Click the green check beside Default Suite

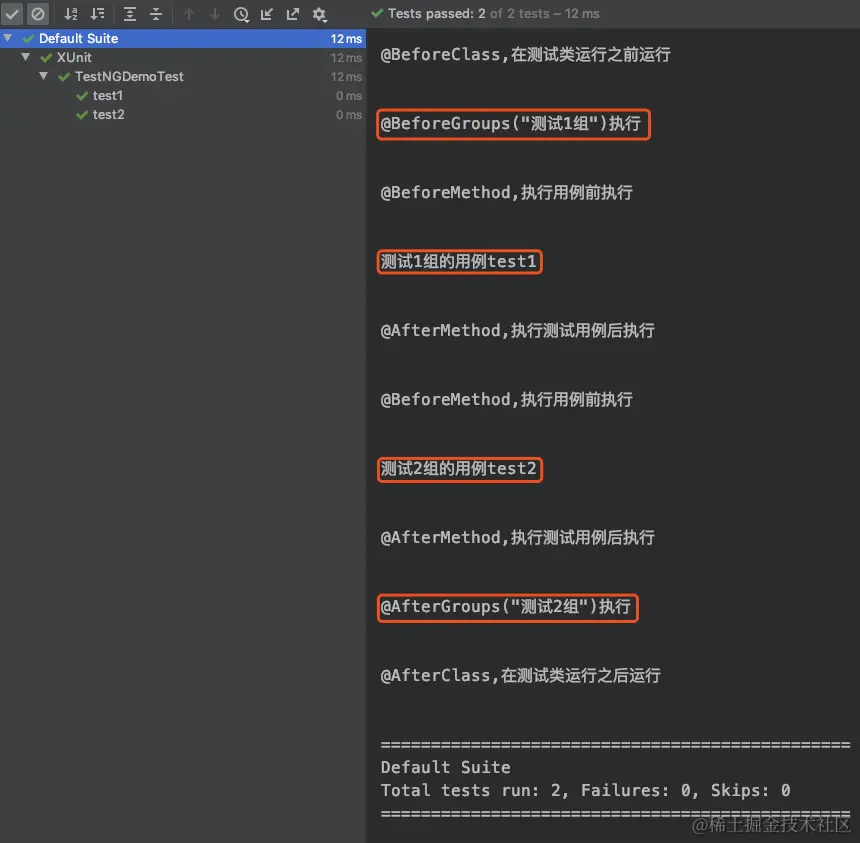tap(28, 38)
